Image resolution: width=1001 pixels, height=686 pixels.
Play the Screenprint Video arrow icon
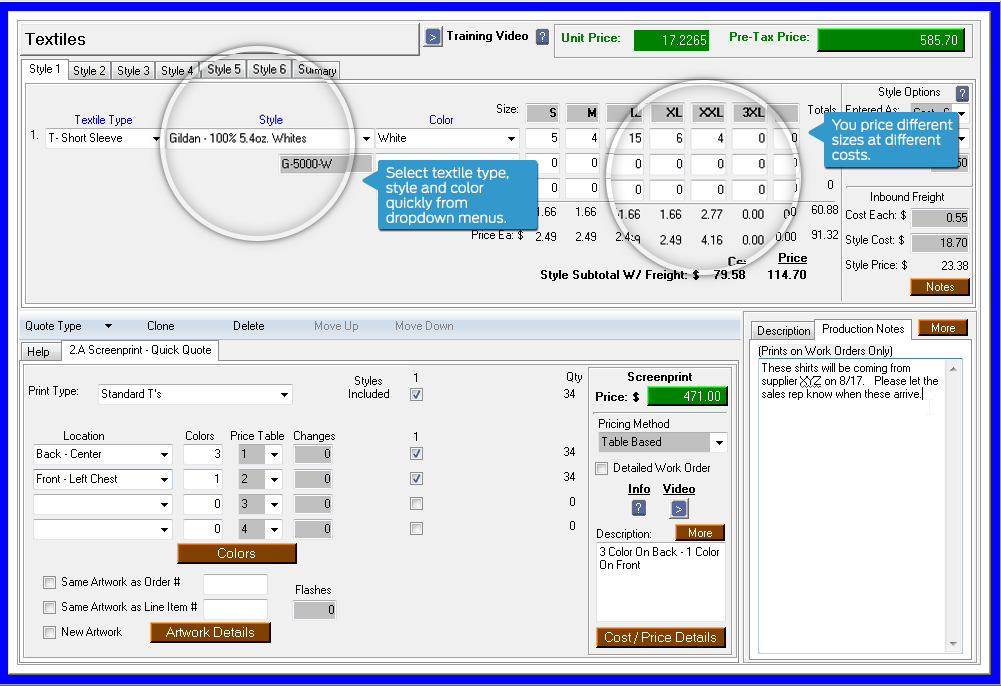coord(679,508)
